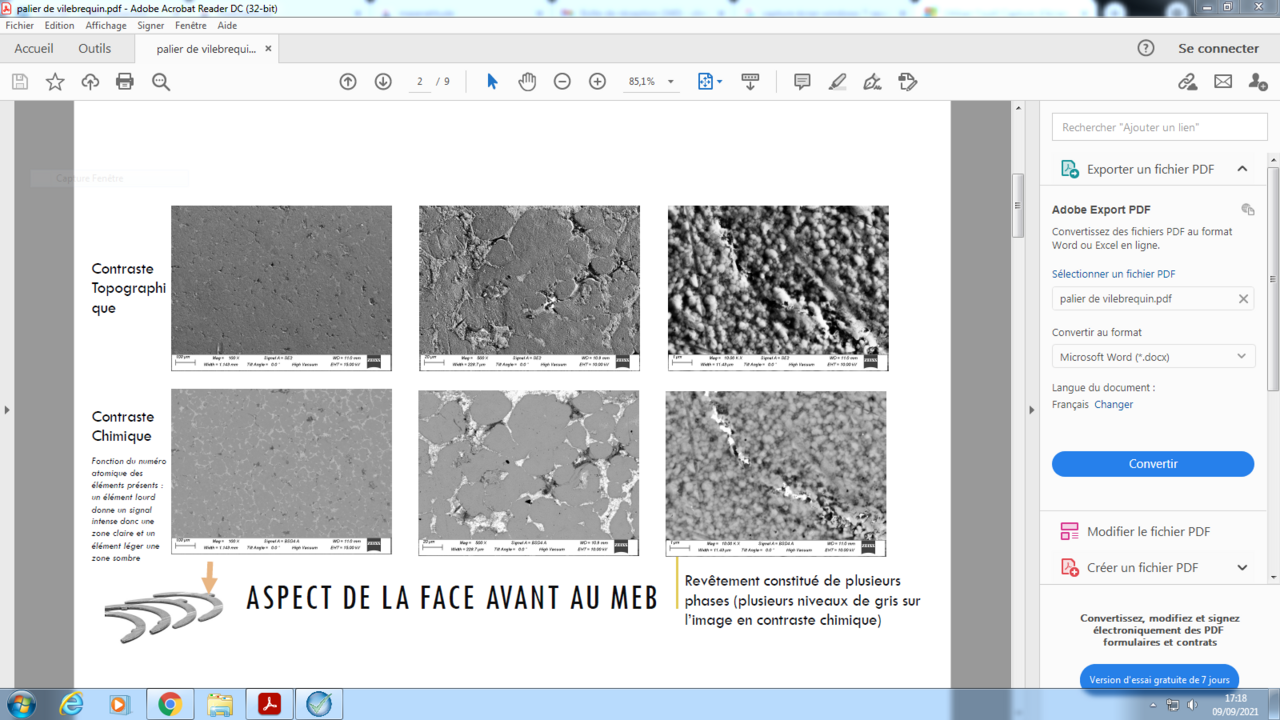The width and height of the screenshot is (1280, 720).
Task: Activate the Hand pan tool
Action: coord(527,82)
